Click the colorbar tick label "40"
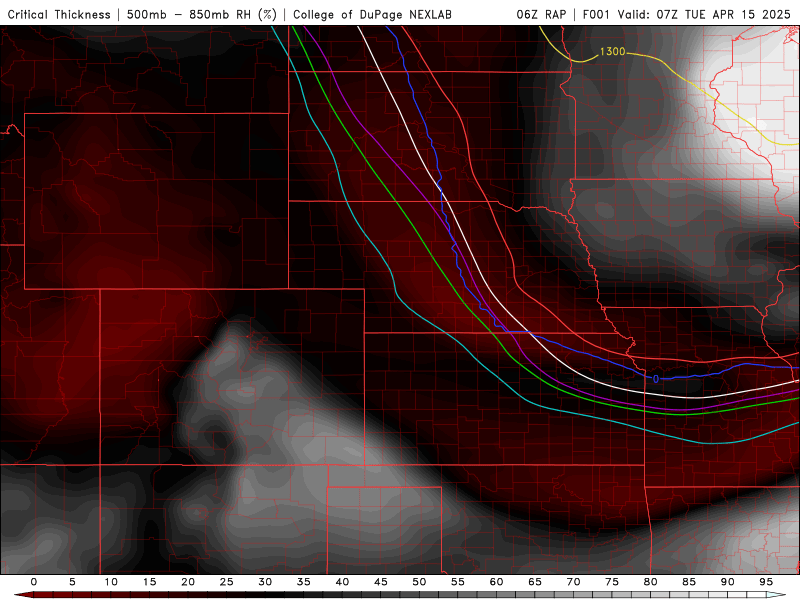The image size is (800, 600). pyautogui.click(x=342, y=582)
